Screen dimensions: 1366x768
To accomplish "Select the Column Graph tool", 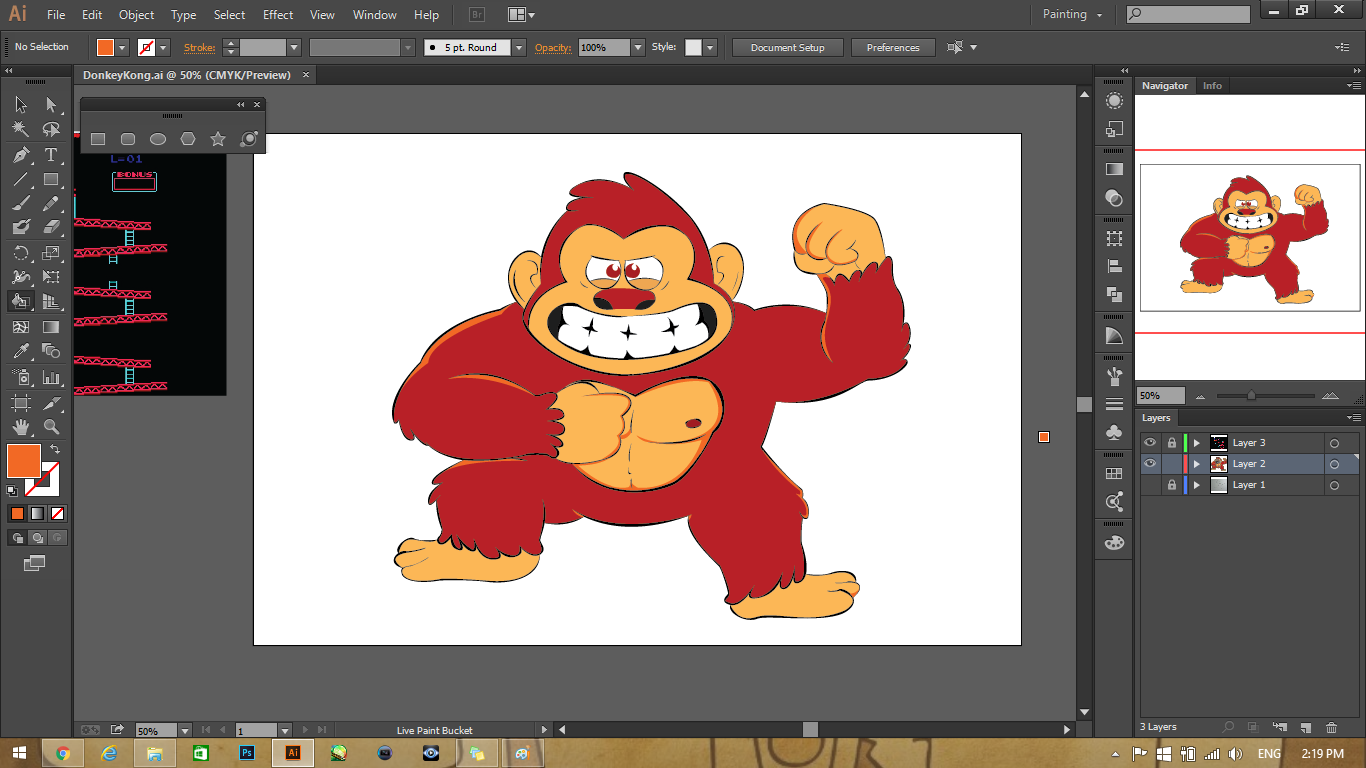I will (51, 377).
